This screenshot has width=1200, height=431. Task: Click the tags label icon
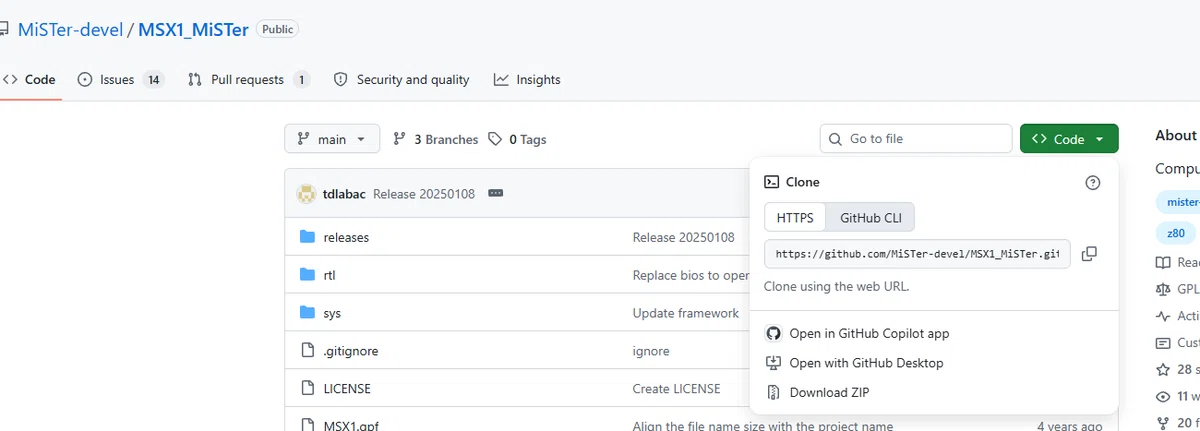point(495,139)
